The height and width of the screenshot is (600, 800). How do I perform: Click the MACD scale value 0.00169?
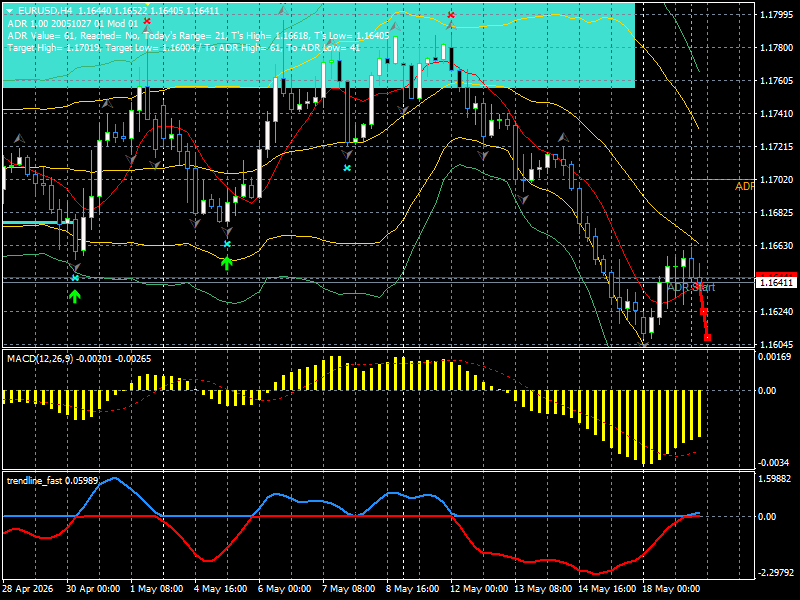[x=774, y=357]
